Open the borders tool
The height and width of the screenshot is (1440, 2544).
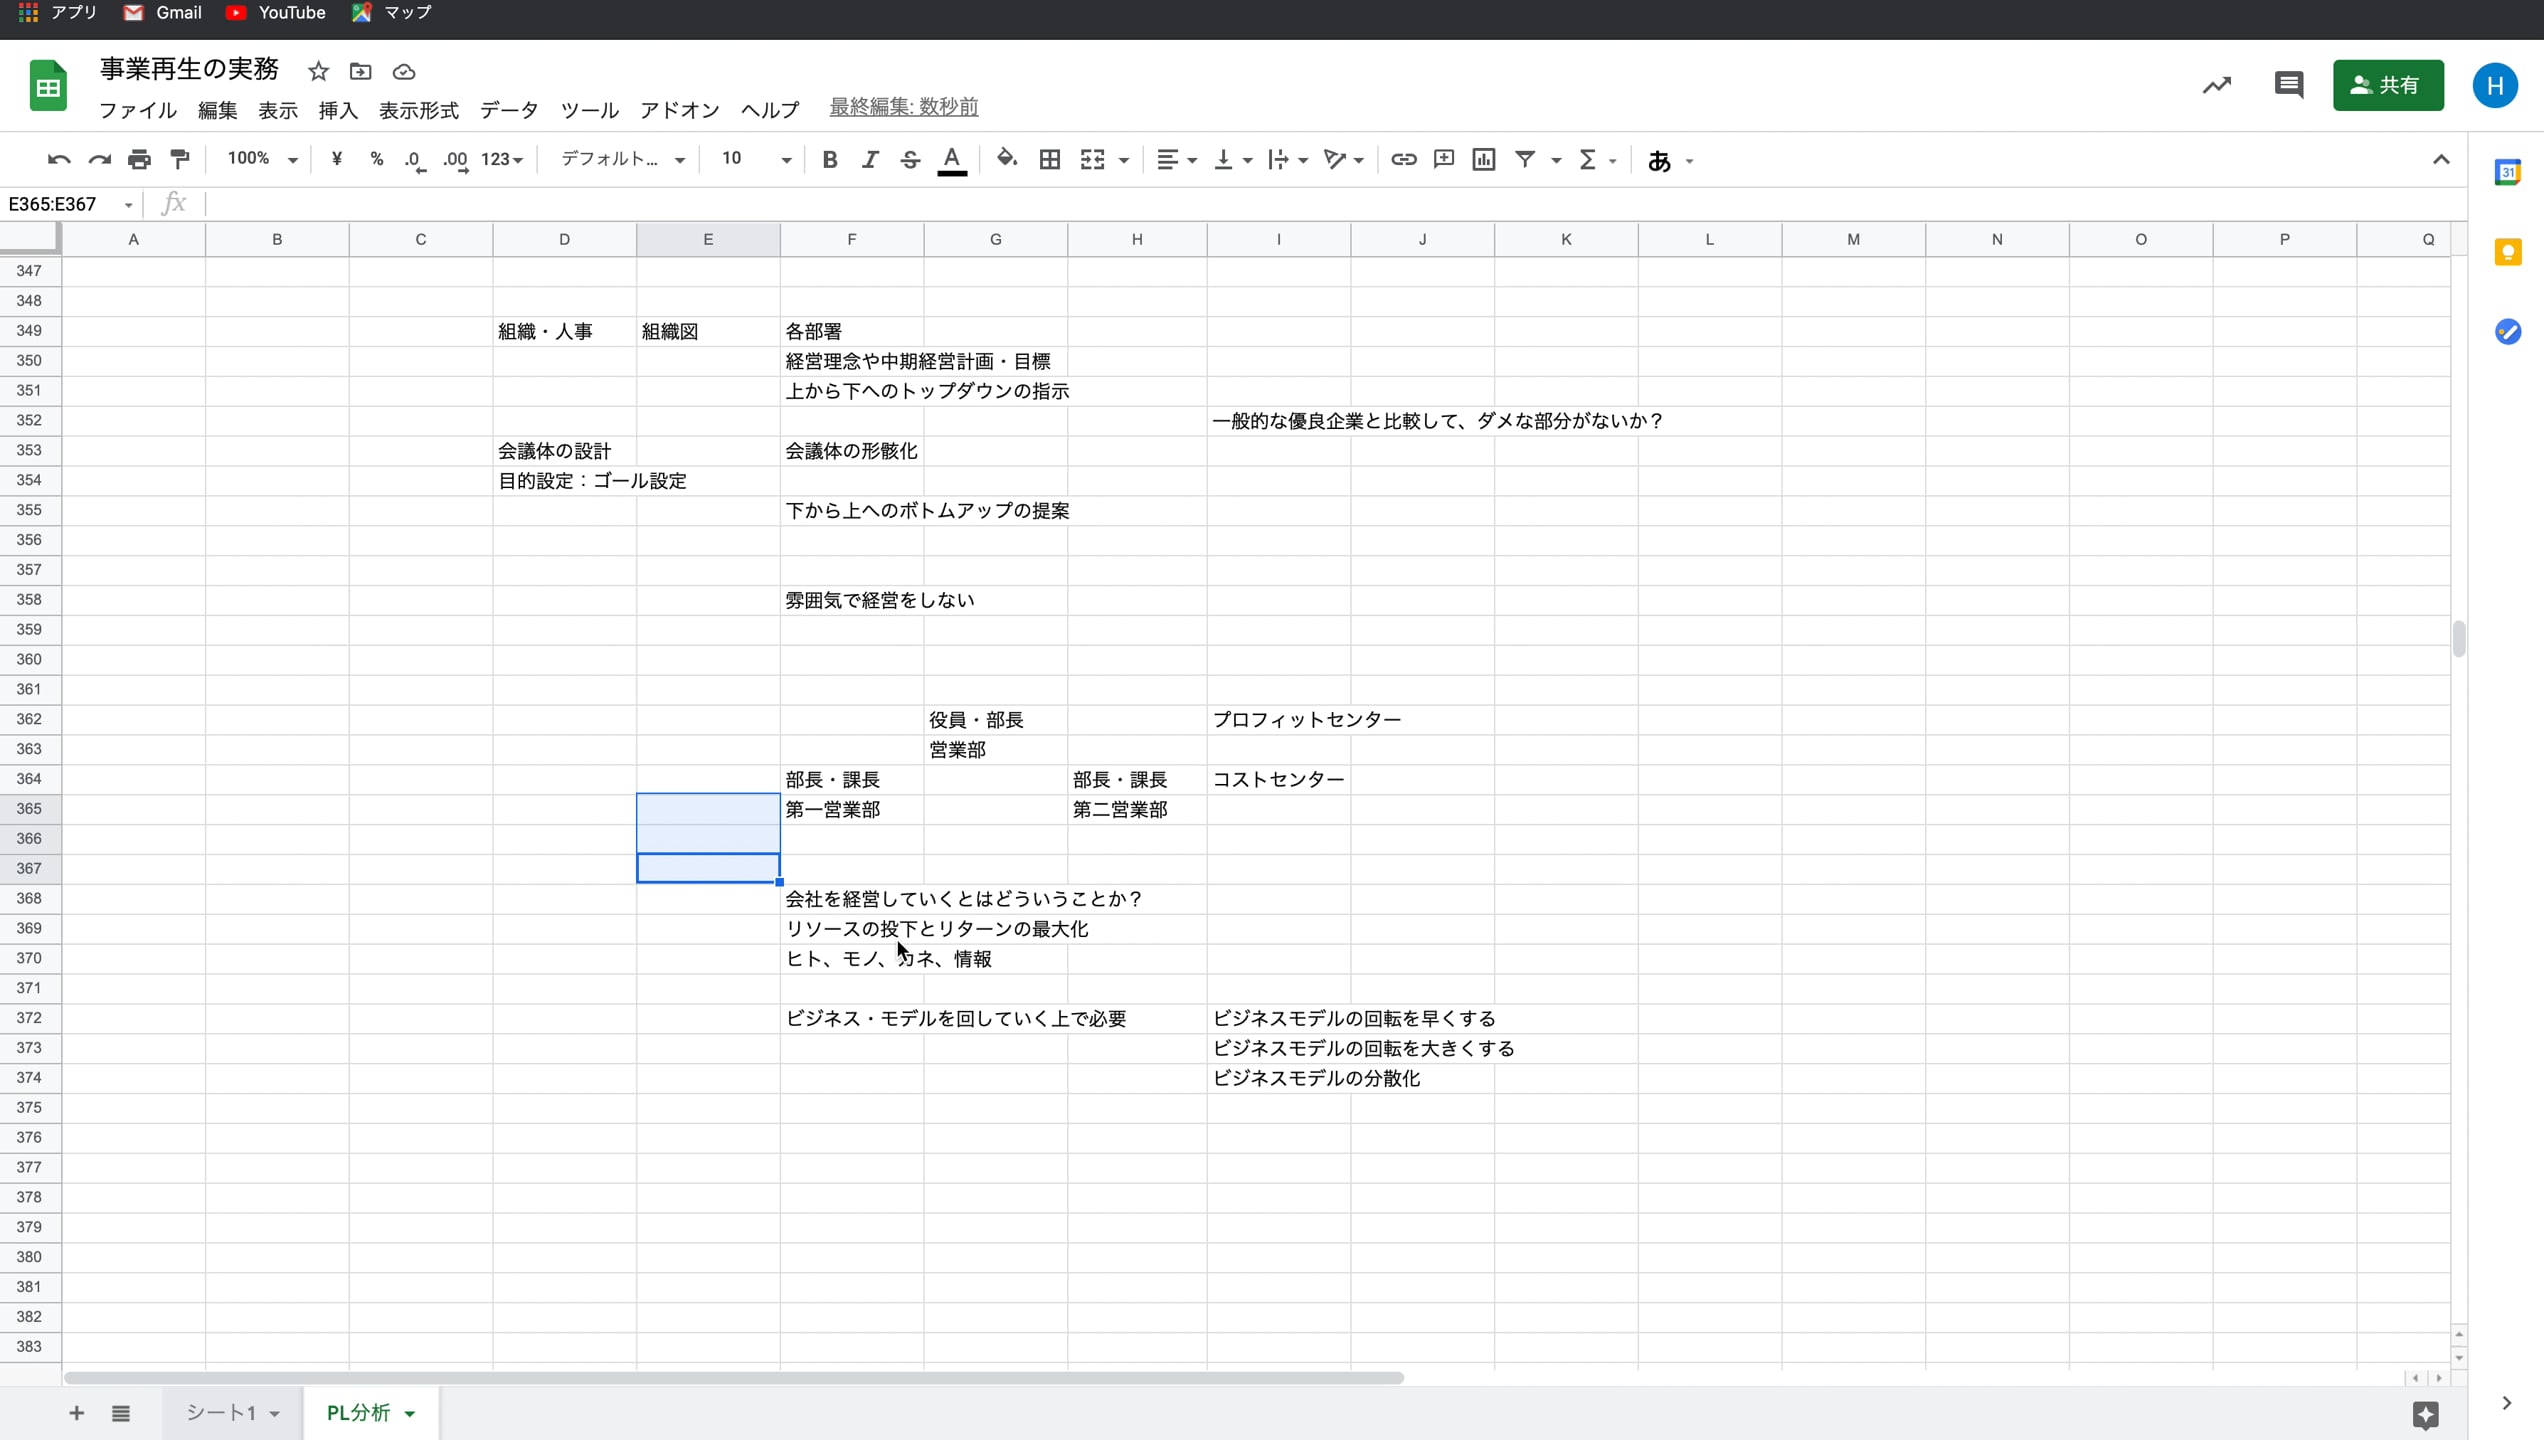(1049, 159)
